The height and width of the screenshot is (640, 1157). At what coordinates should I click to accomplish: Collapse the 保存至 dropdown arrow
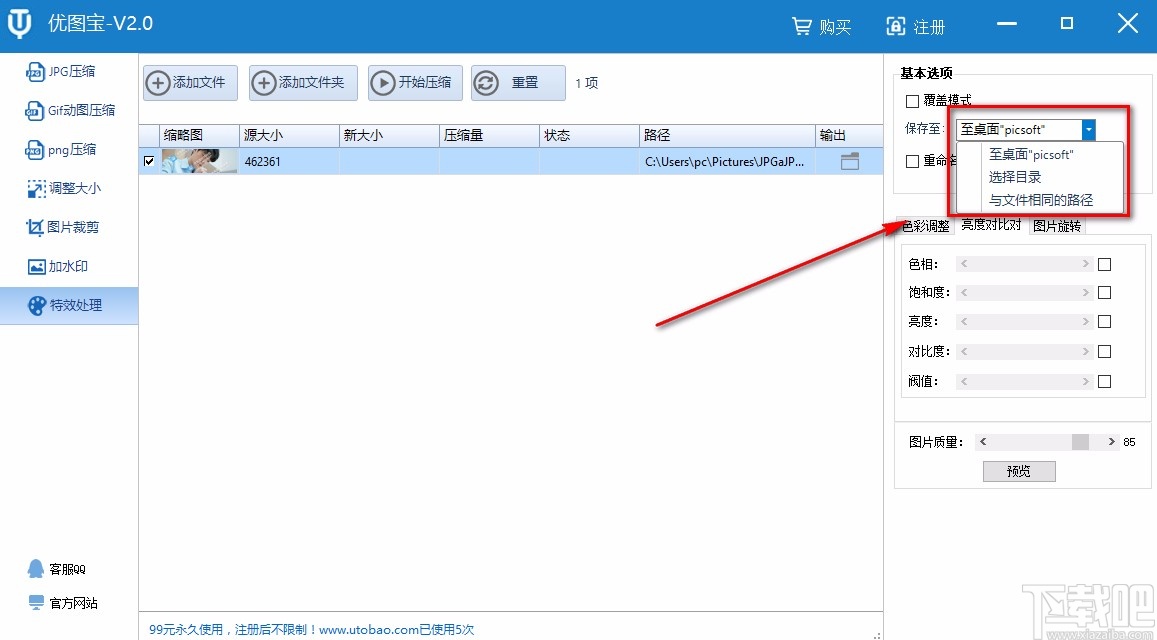click(x=1088, y=130)
